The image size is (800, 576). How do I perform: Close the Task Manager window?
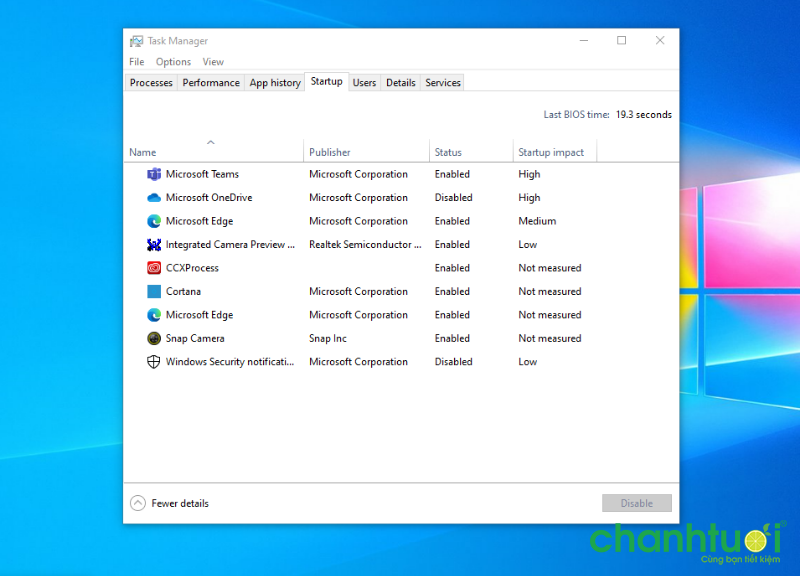tap(660, 40)
